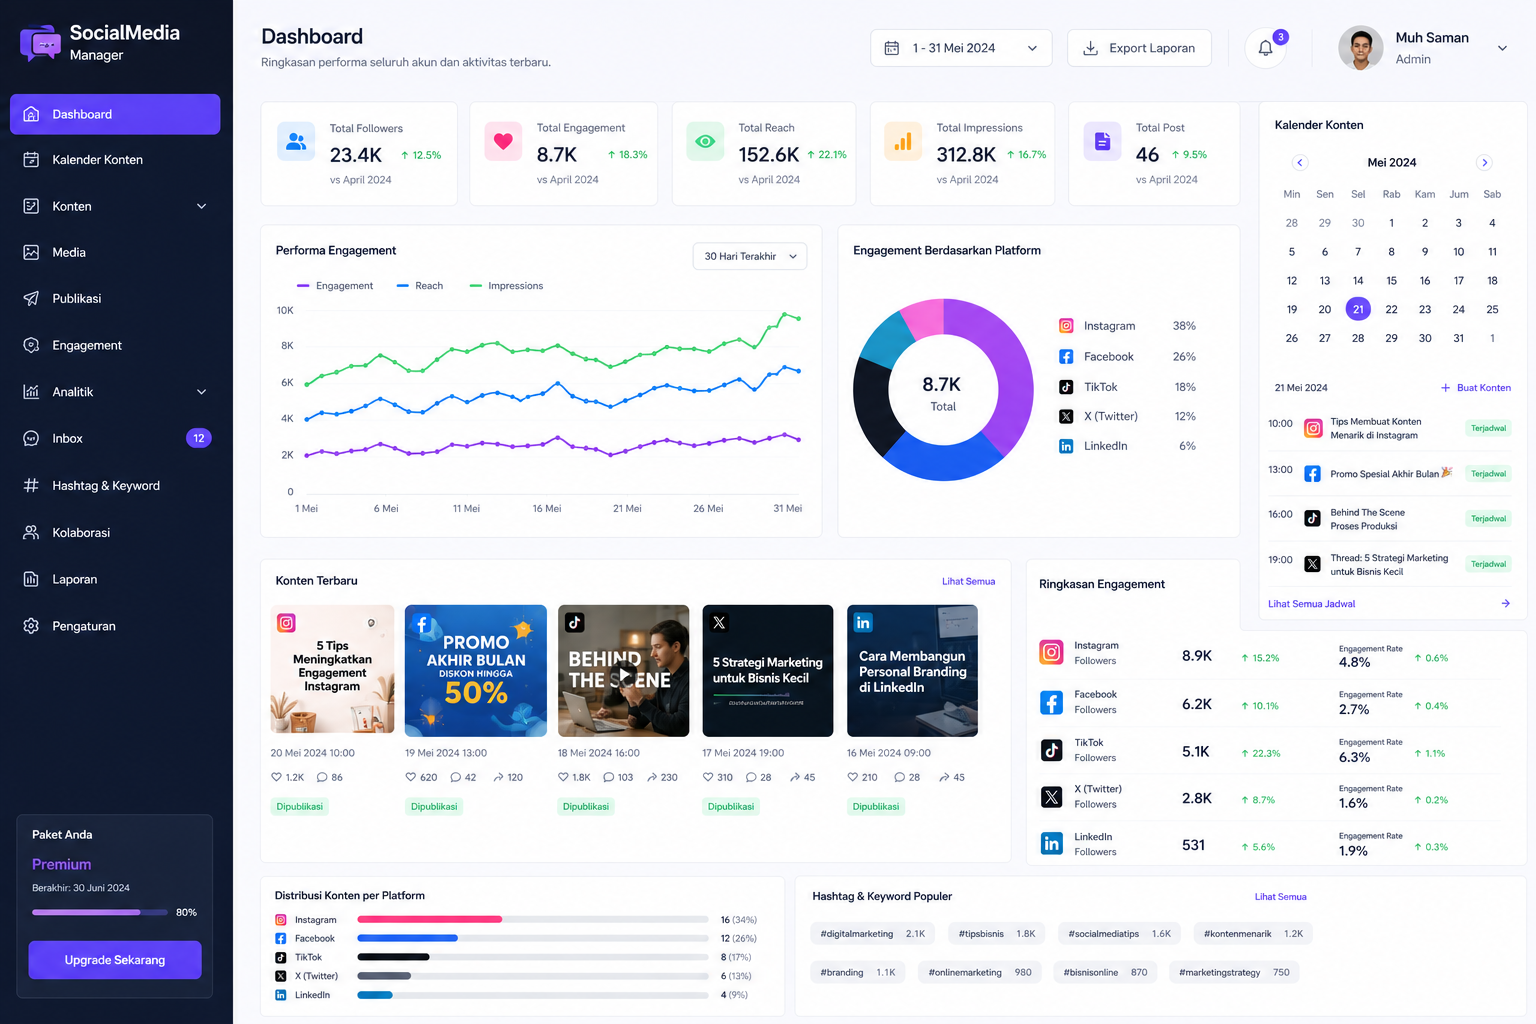Open the 5 Tips Instagram post thumbnail
Image resolution: width=1536 pixels, height=1024 pixels.
pyautogui.click(x=332, y=669)
